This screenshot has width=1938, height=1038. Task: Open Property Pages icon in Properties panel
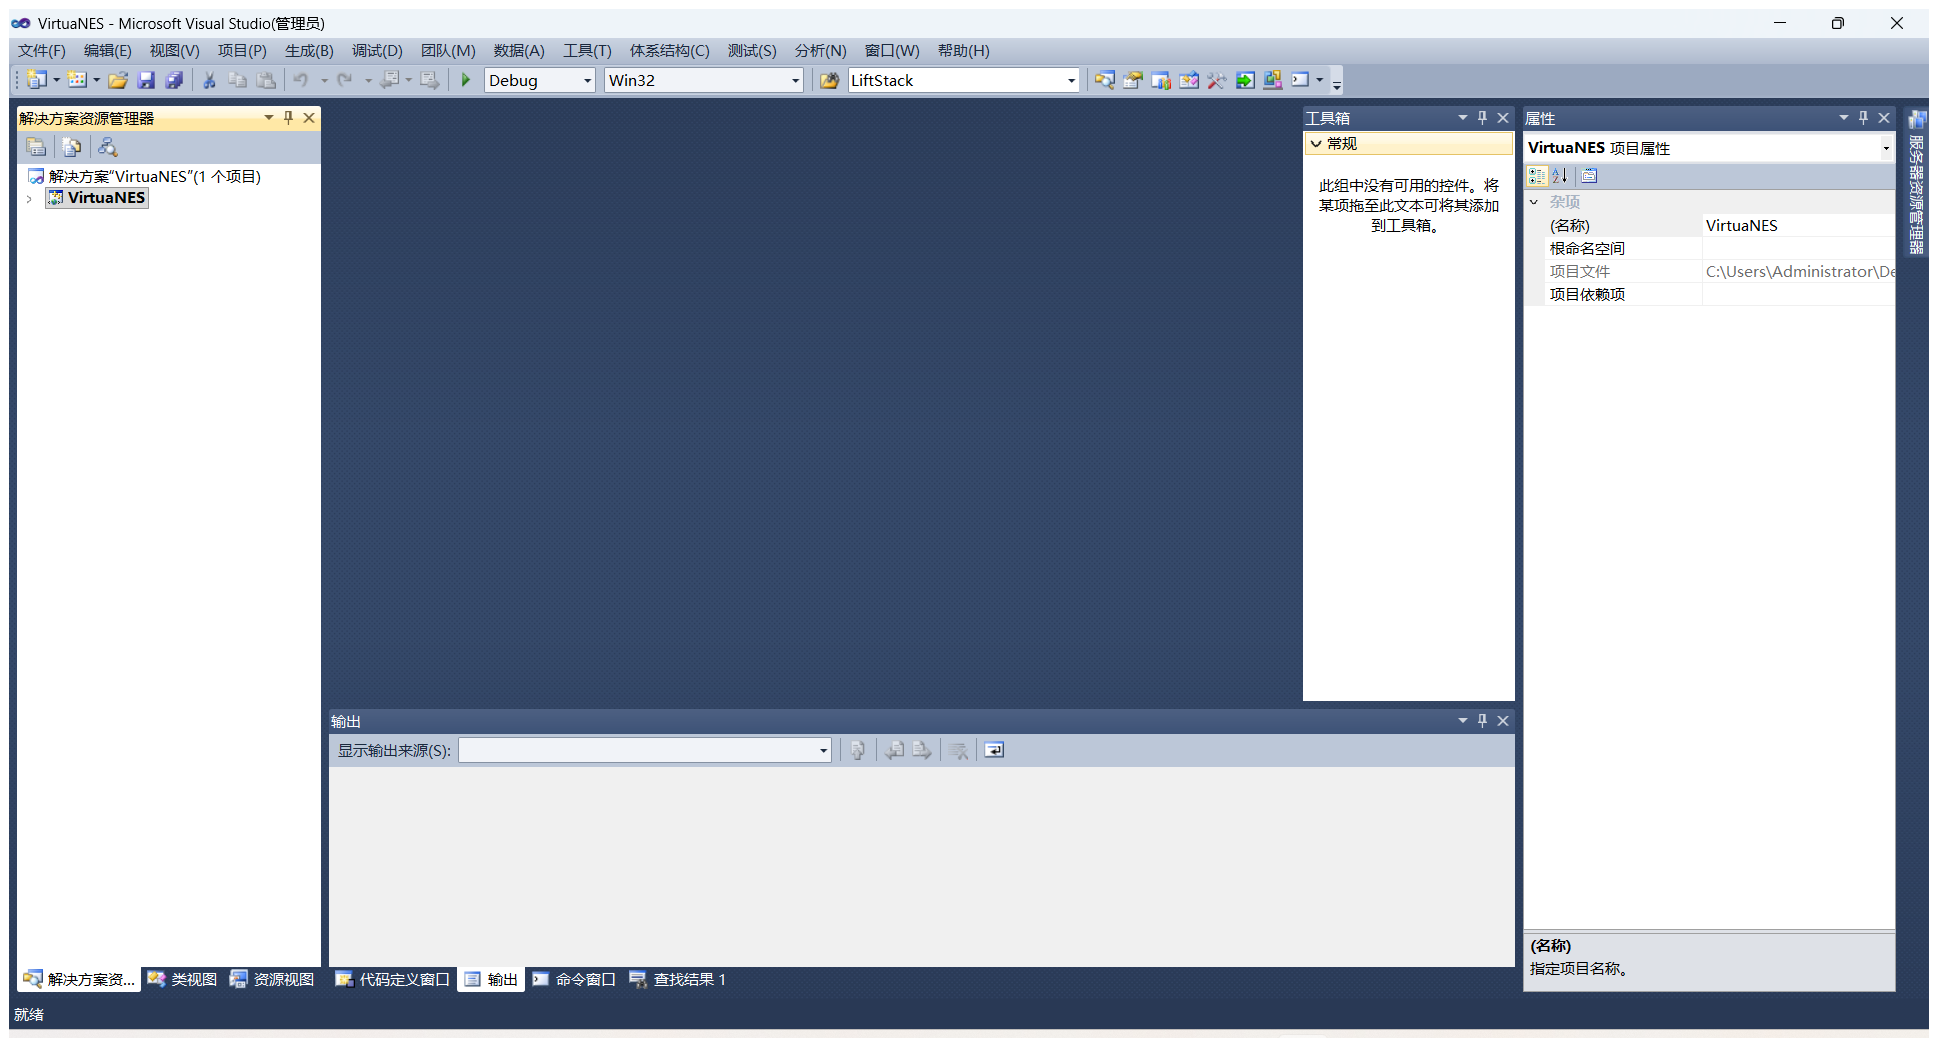(1590, 176)
